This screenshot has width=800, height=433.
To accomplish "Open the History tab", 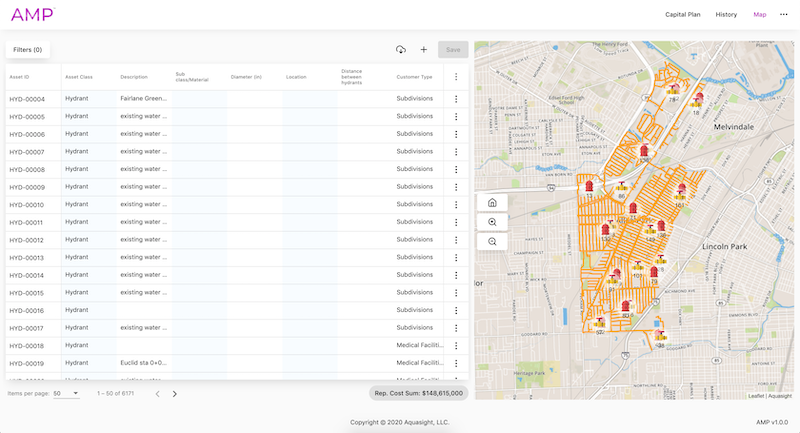I will pyautogui.click(x=726, y=15).
